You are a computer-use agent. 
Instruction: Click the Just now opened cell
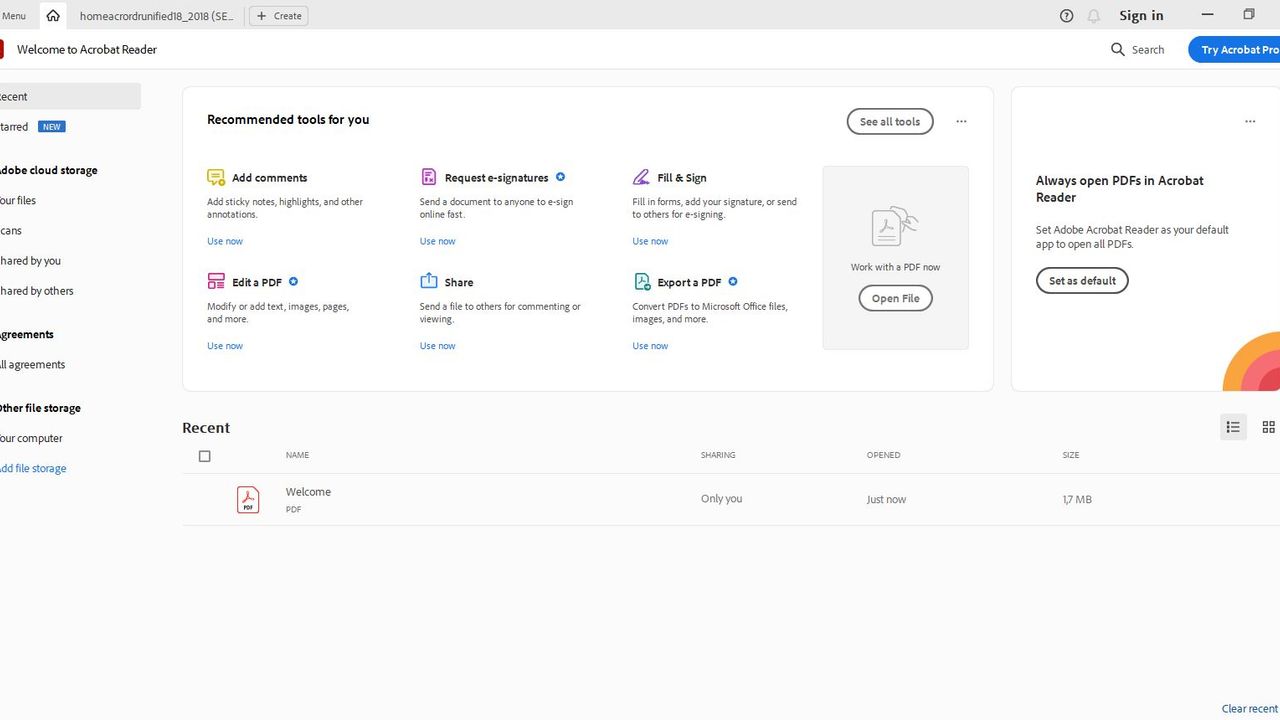coord(886,499)
